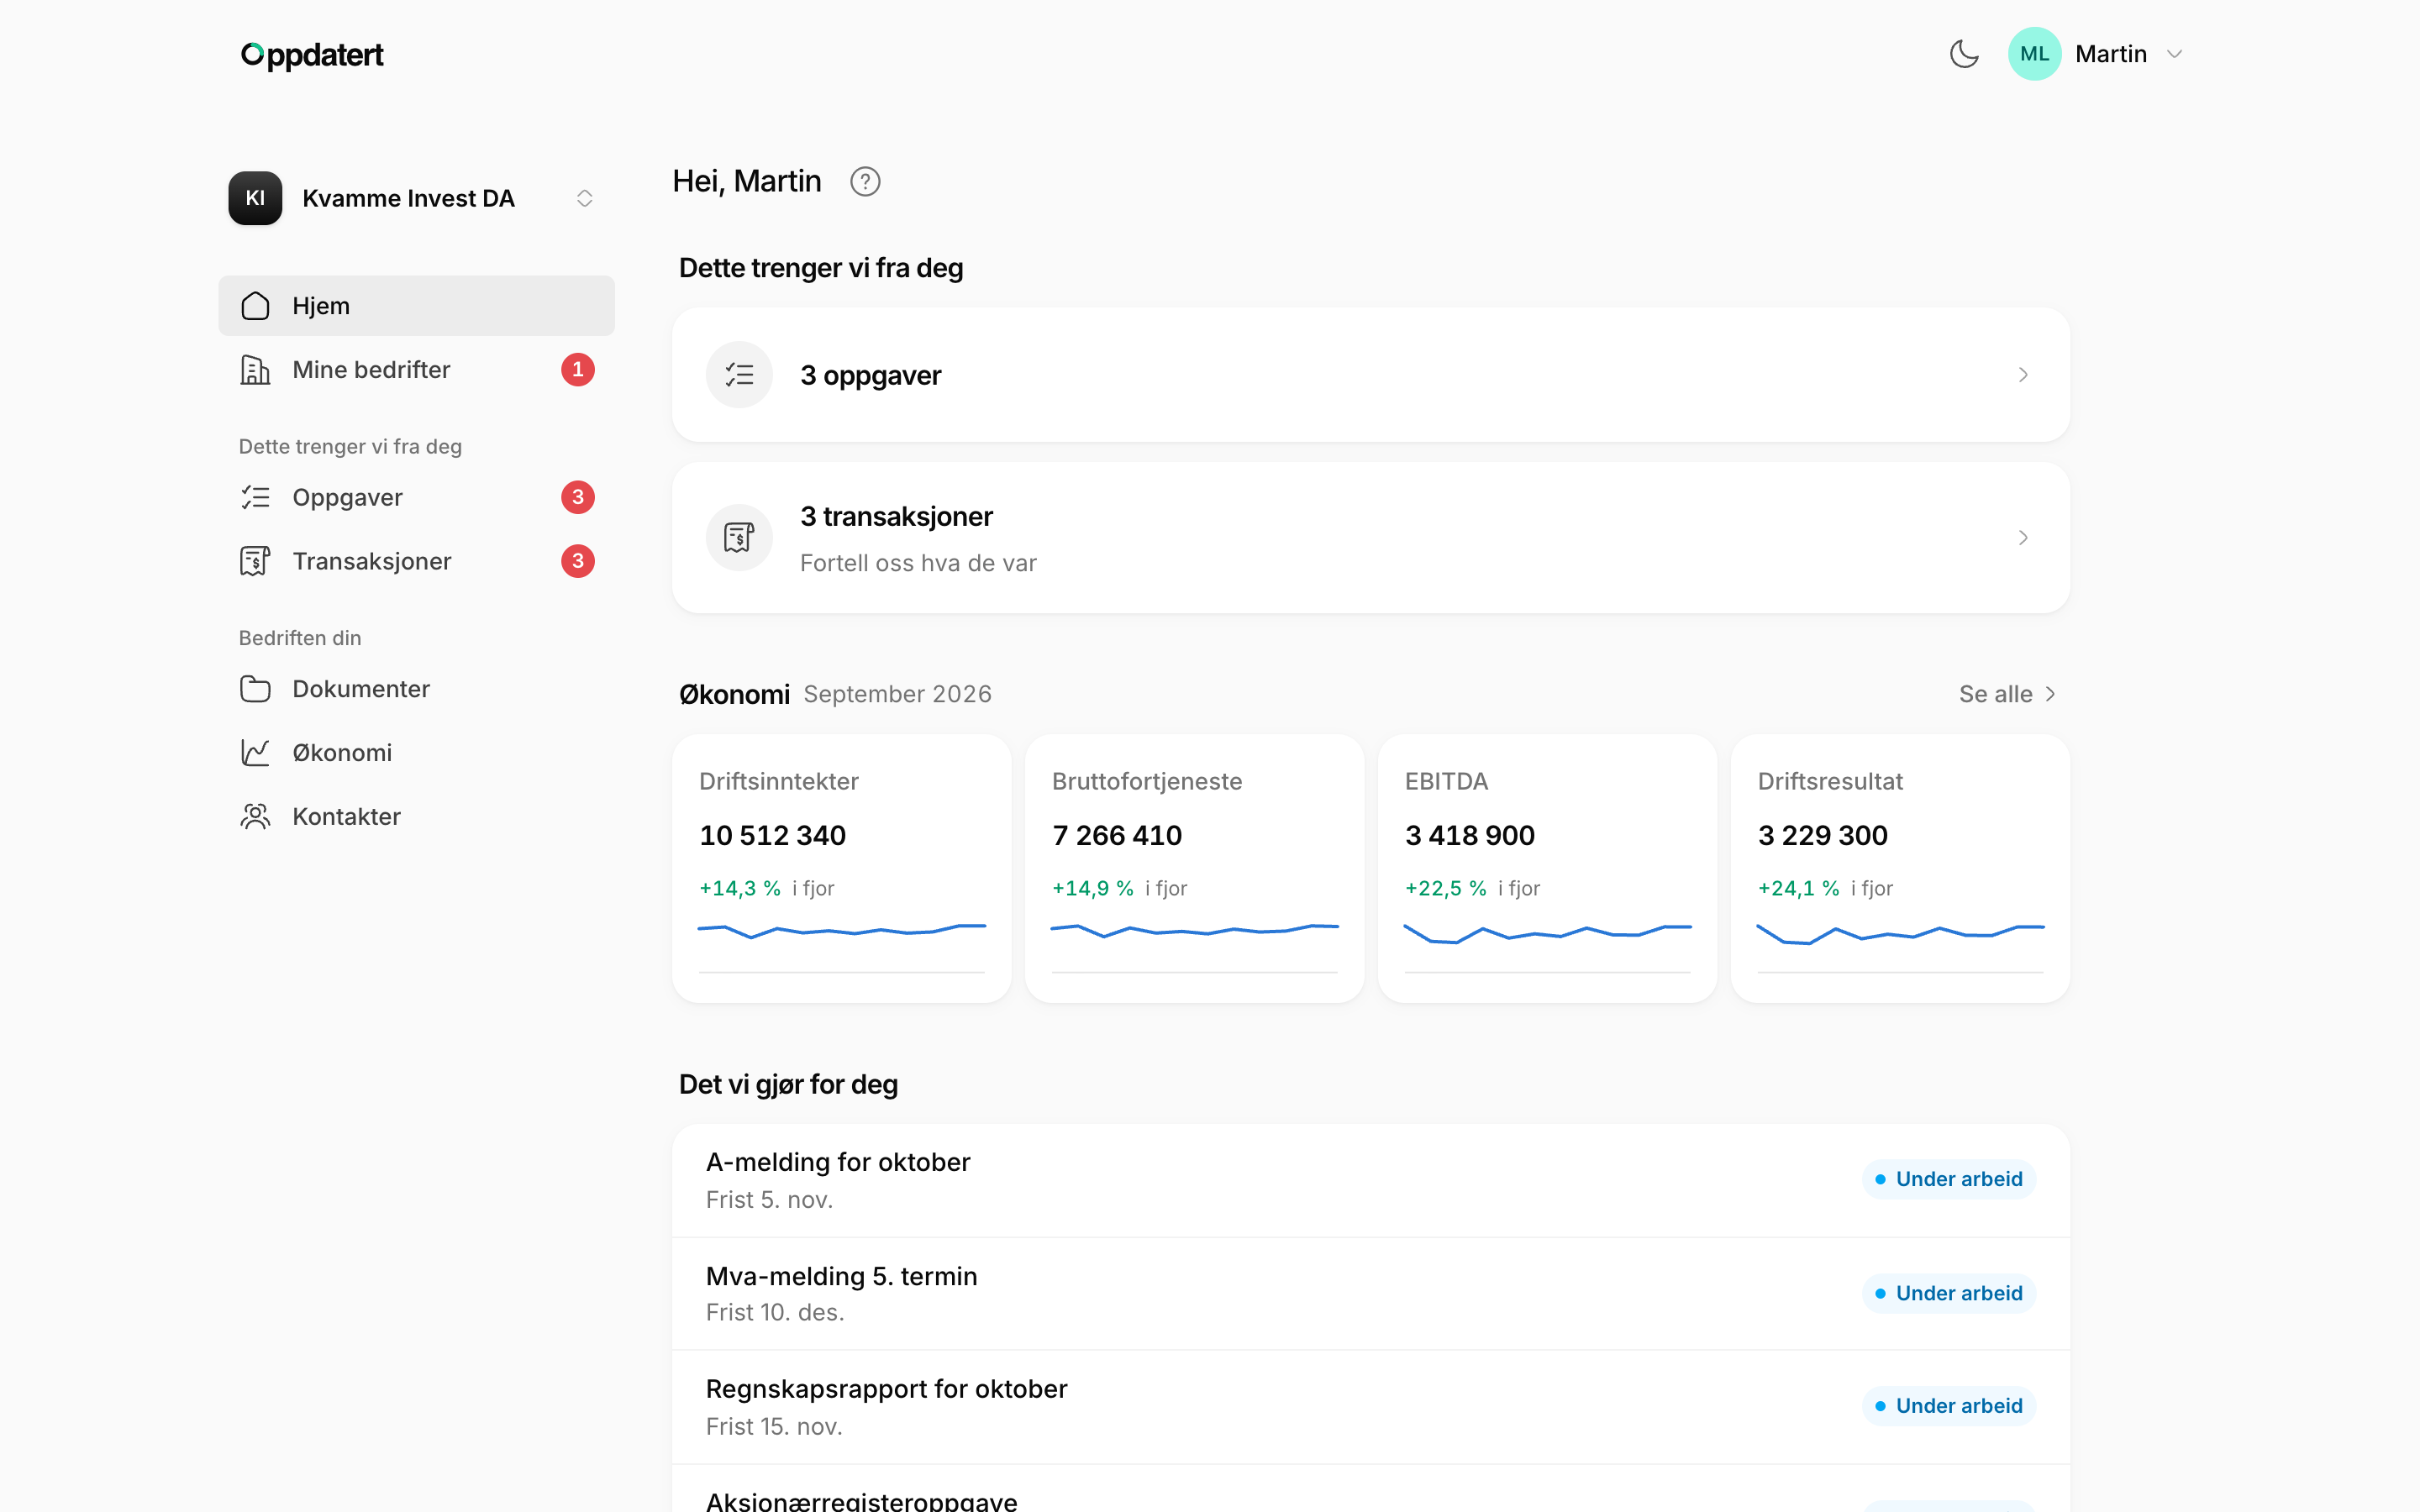Viewport: 2420px width, 1512px height.
Task: Open the A-melding for oktober row
Action: point(1370,1180)
